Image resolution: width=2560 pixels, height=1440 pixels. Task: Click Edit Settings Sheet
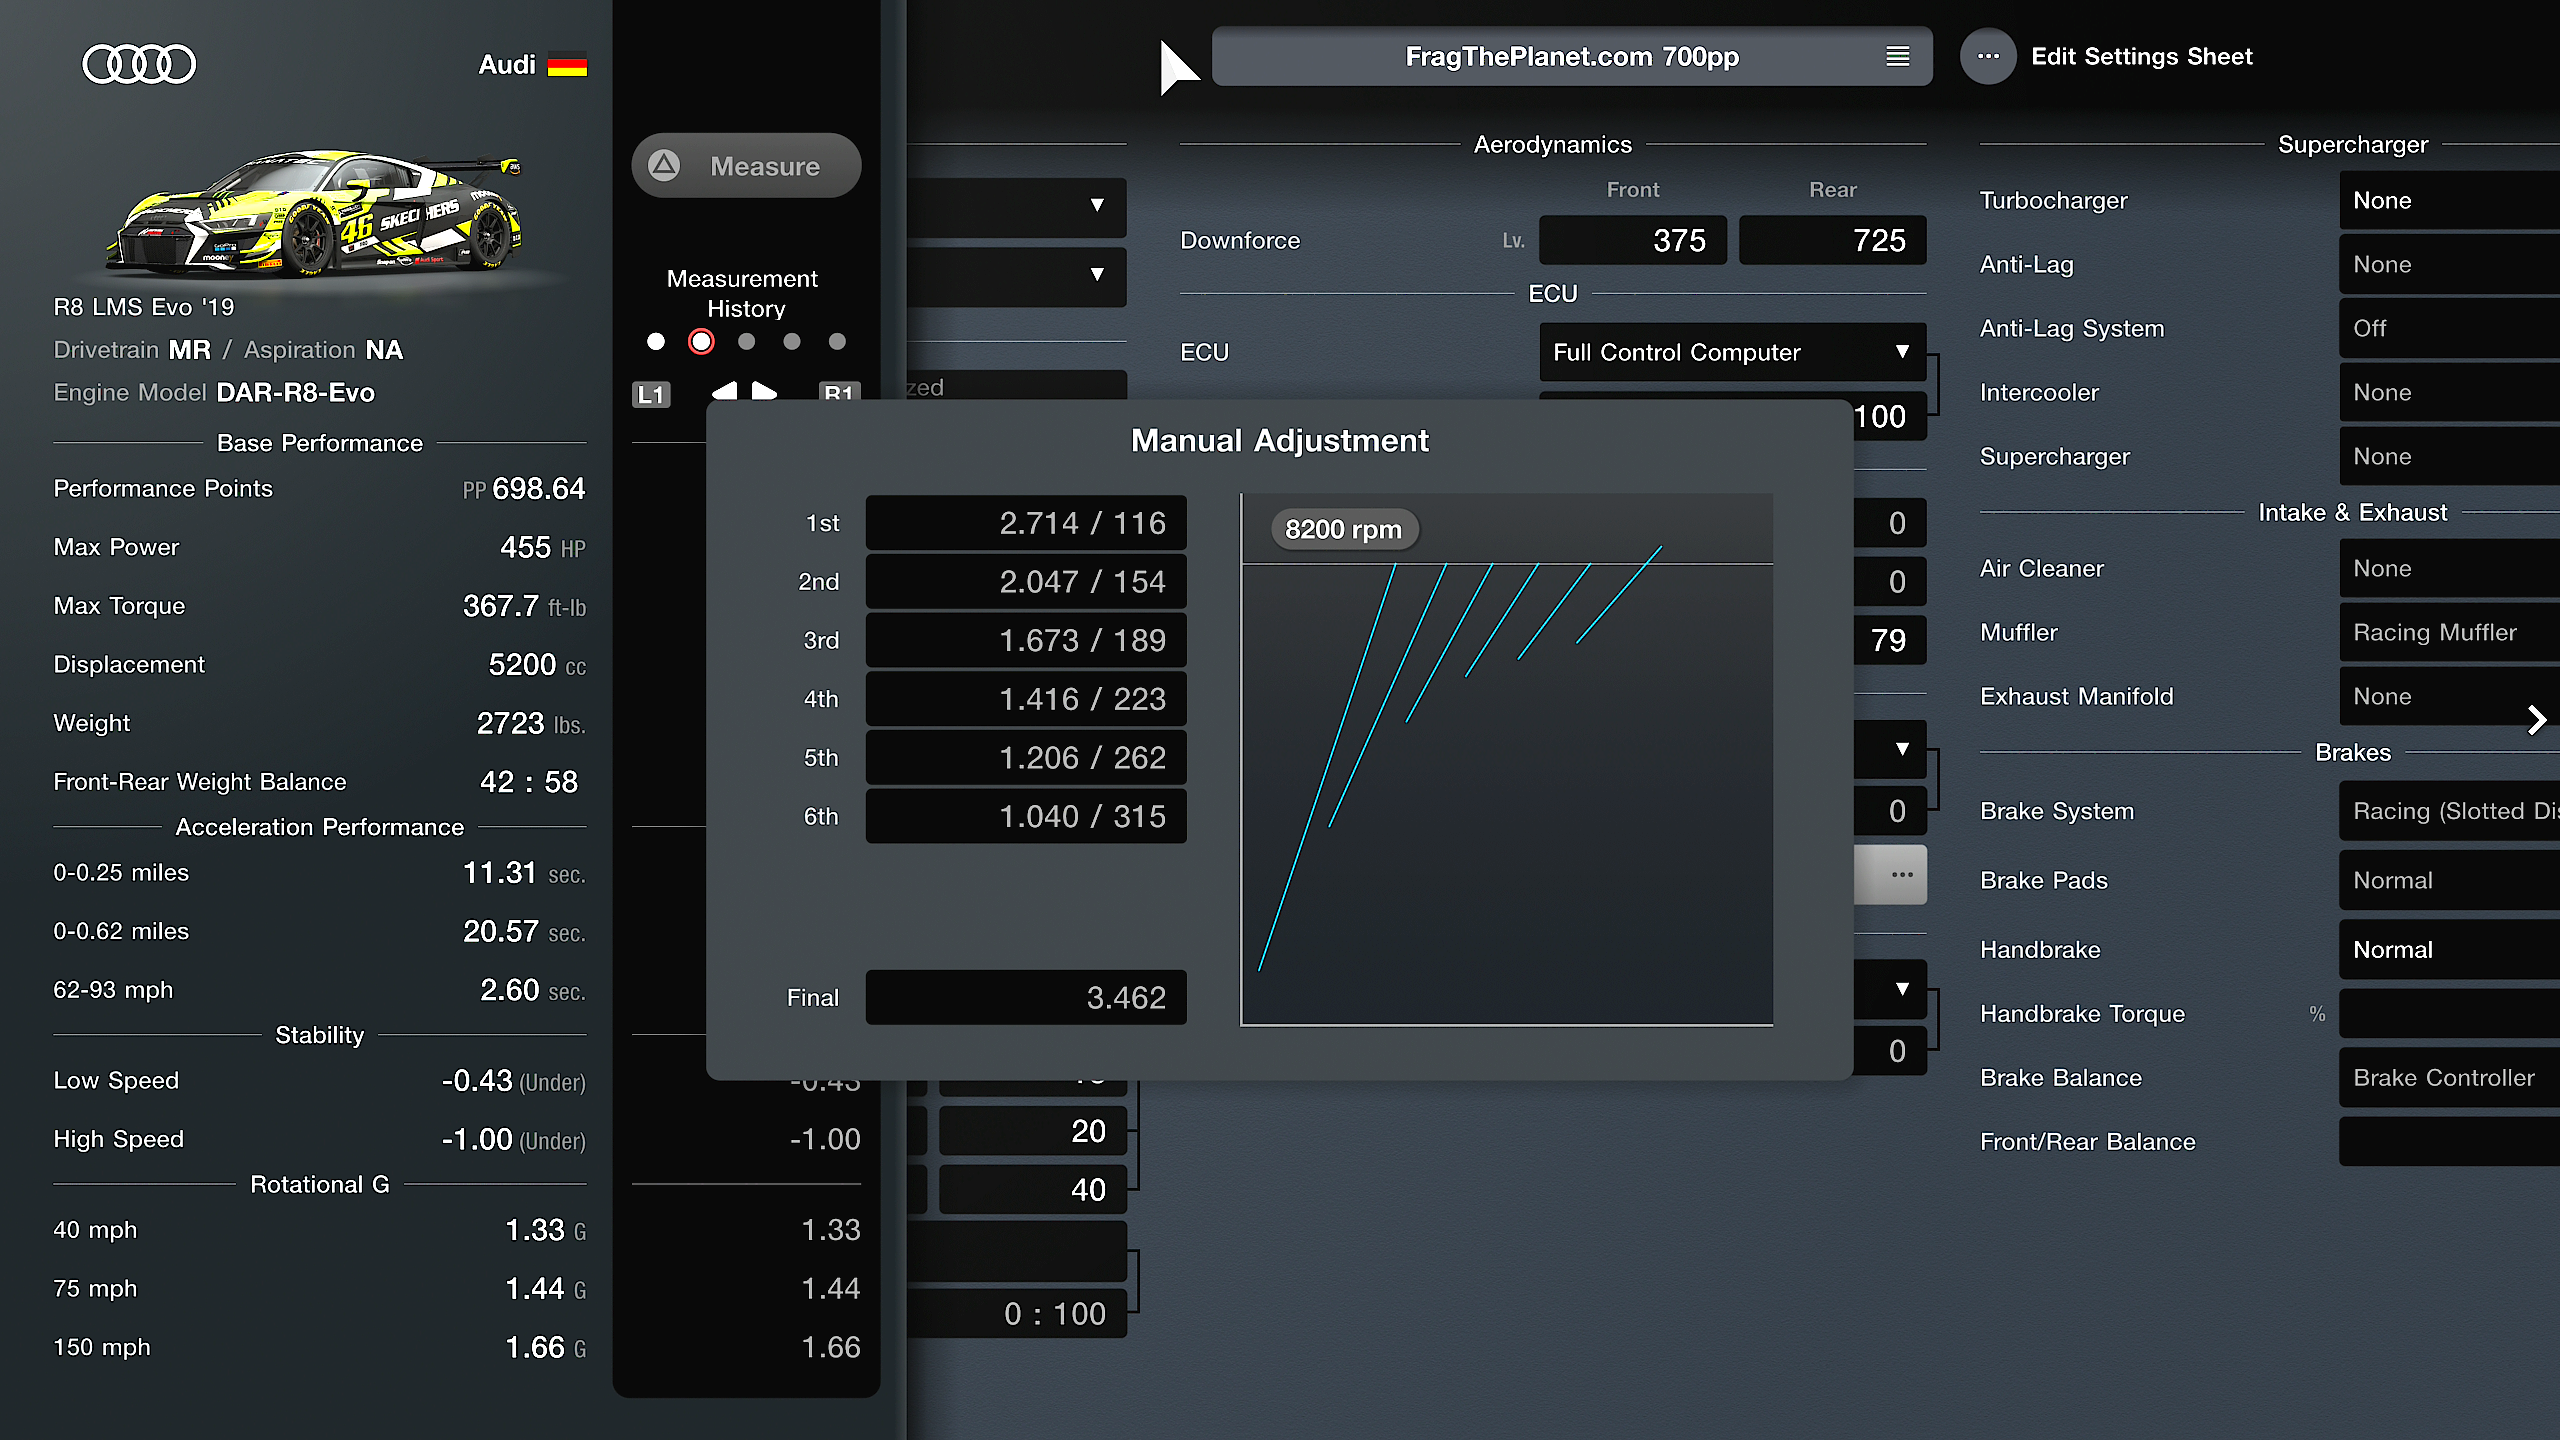tap(2142, 57)
